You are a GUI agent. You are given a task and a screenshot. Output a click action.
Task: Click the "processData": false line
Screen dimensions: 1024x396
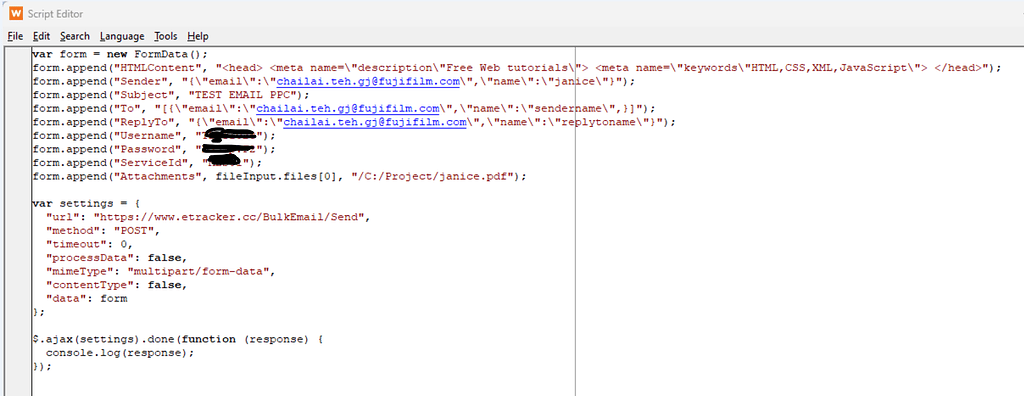click(x=116, y=257)
